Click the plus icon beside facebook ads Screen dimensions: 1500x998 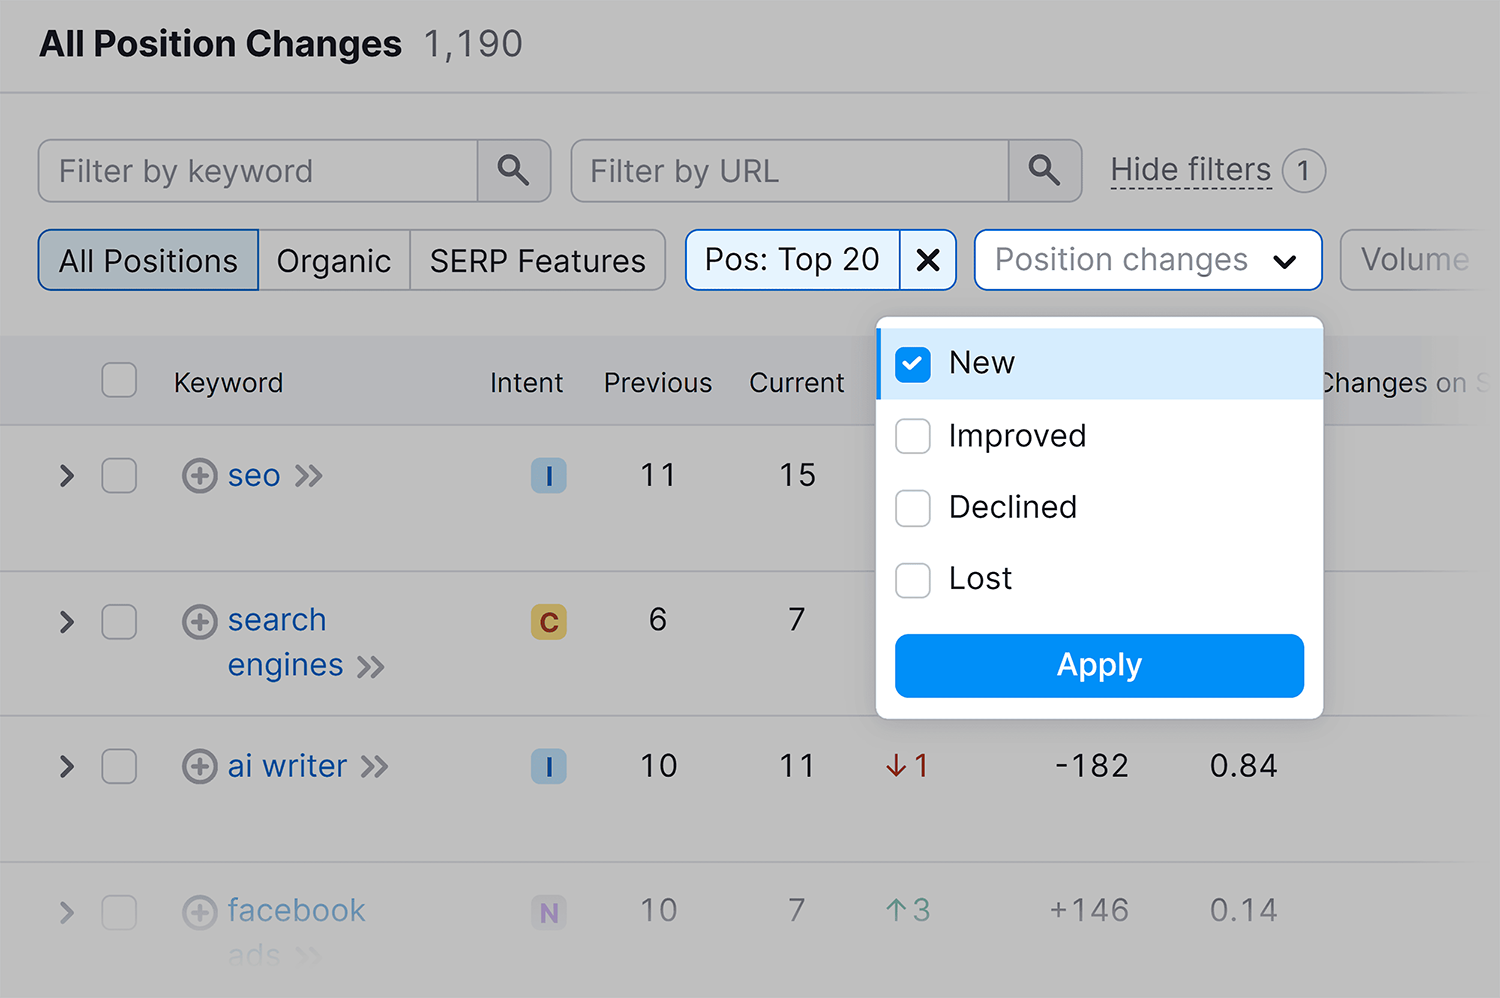pyautogui.click(x=200, y=912)
